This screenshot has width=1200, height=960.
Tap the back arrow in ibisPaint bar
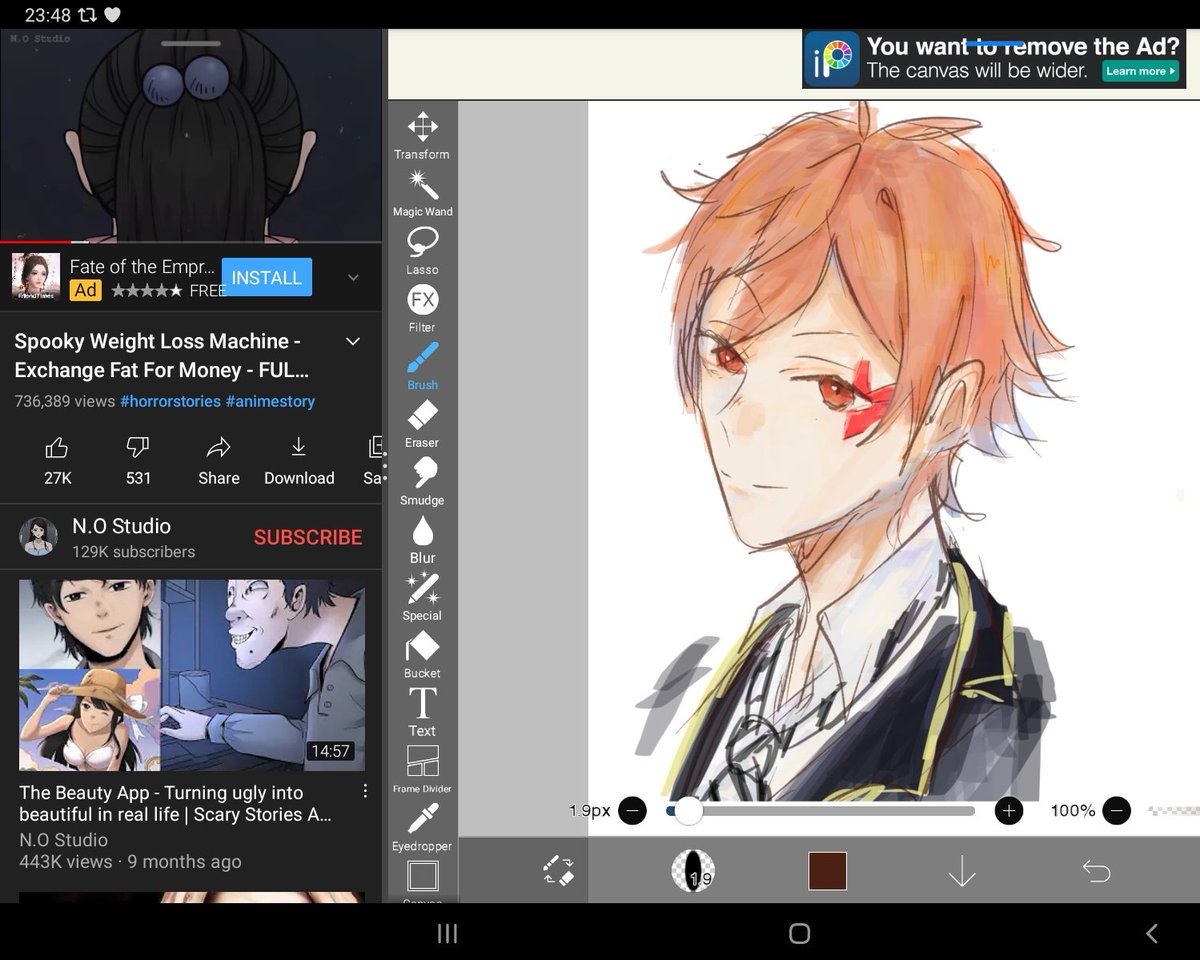[x=1096, y=871]
